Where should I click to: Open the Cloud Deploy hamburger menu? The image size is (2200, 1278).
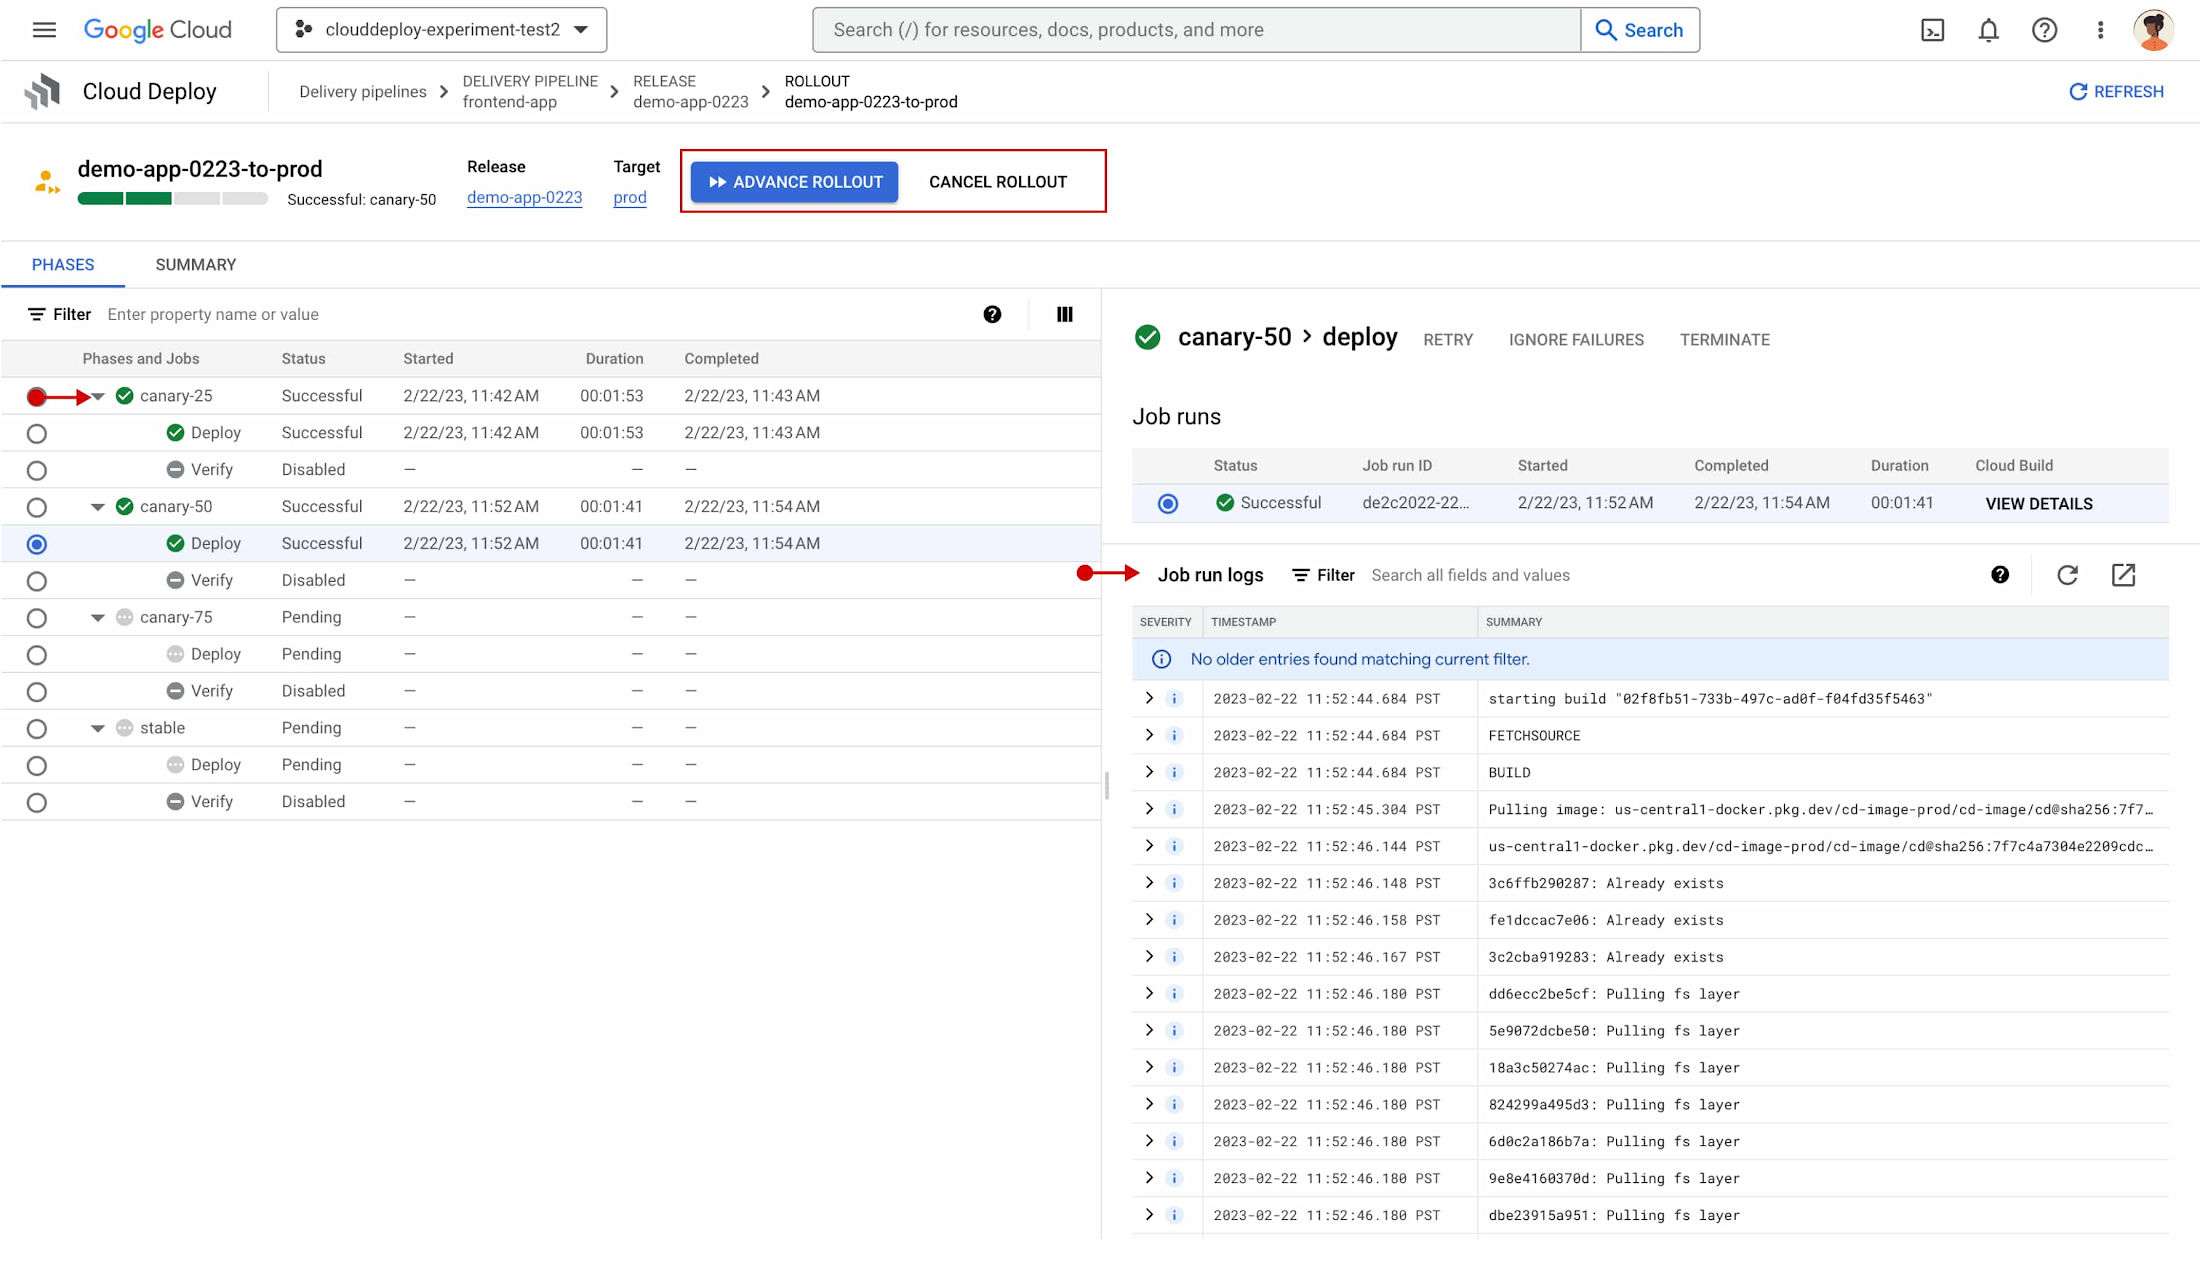click(x=43, y=29)
